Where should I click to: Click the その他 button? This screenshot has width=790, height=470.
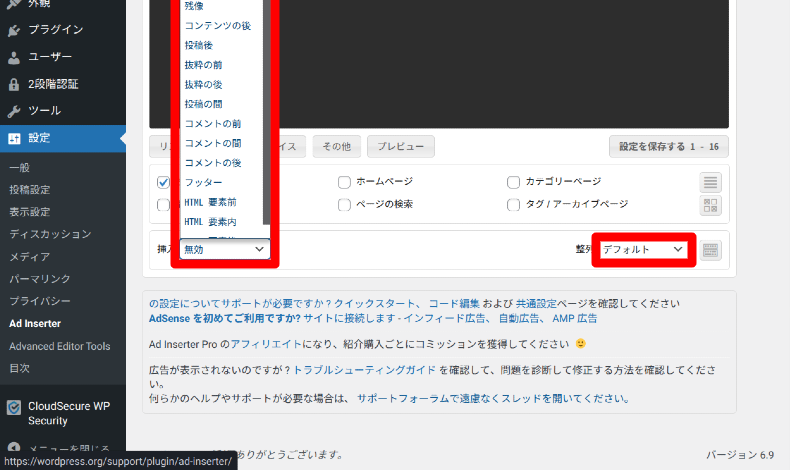(336, 147)
